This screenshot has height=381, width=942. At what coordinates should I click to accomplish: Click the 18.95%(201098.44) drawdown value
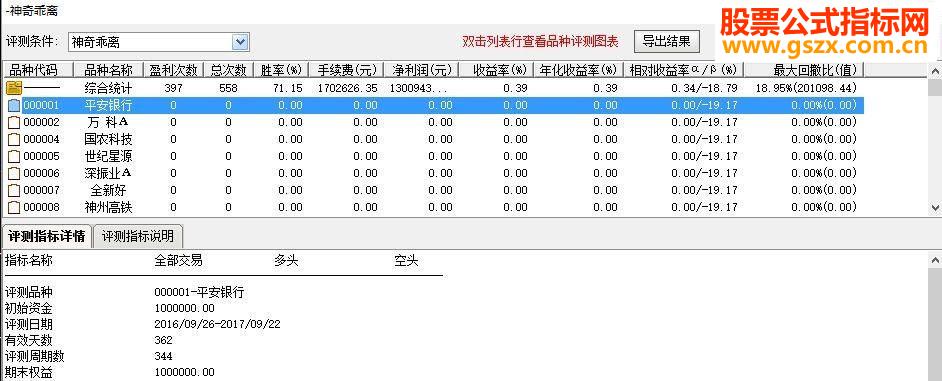point(806,88)
